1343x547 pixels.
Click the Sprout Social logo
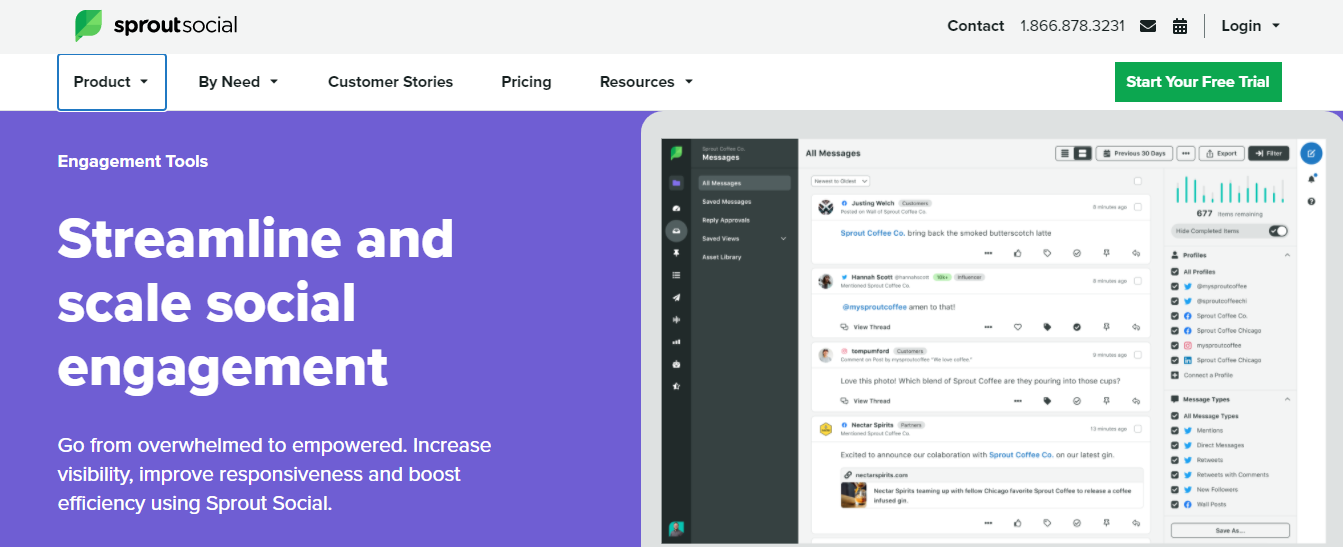click(156, 26)
